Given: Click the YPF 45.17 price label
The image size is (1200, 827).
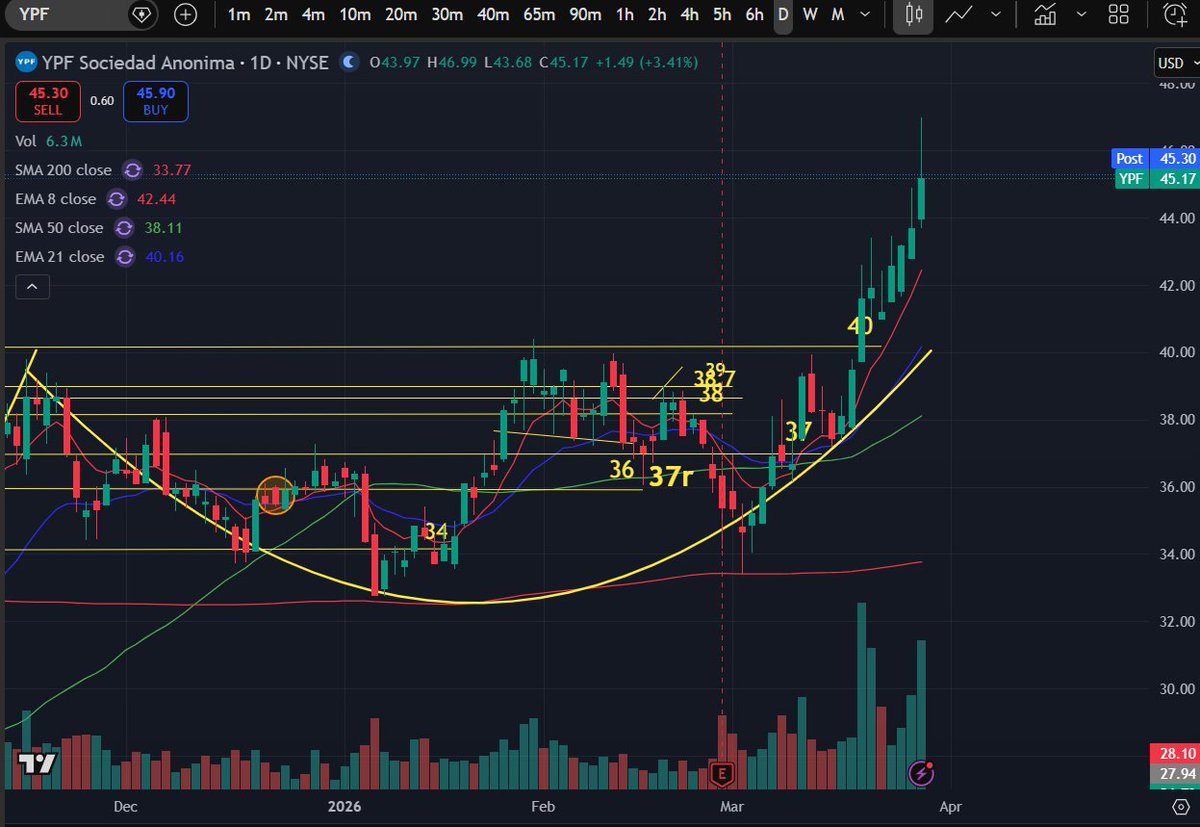Looking at the screenshot, I should tap(1155, 179).
